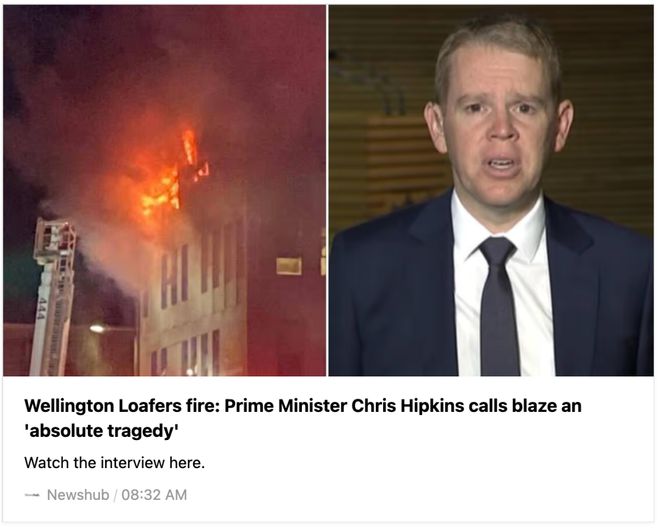Click the street light in fire photo
This screenshot has height=528, width=660.
click(97, 328)
